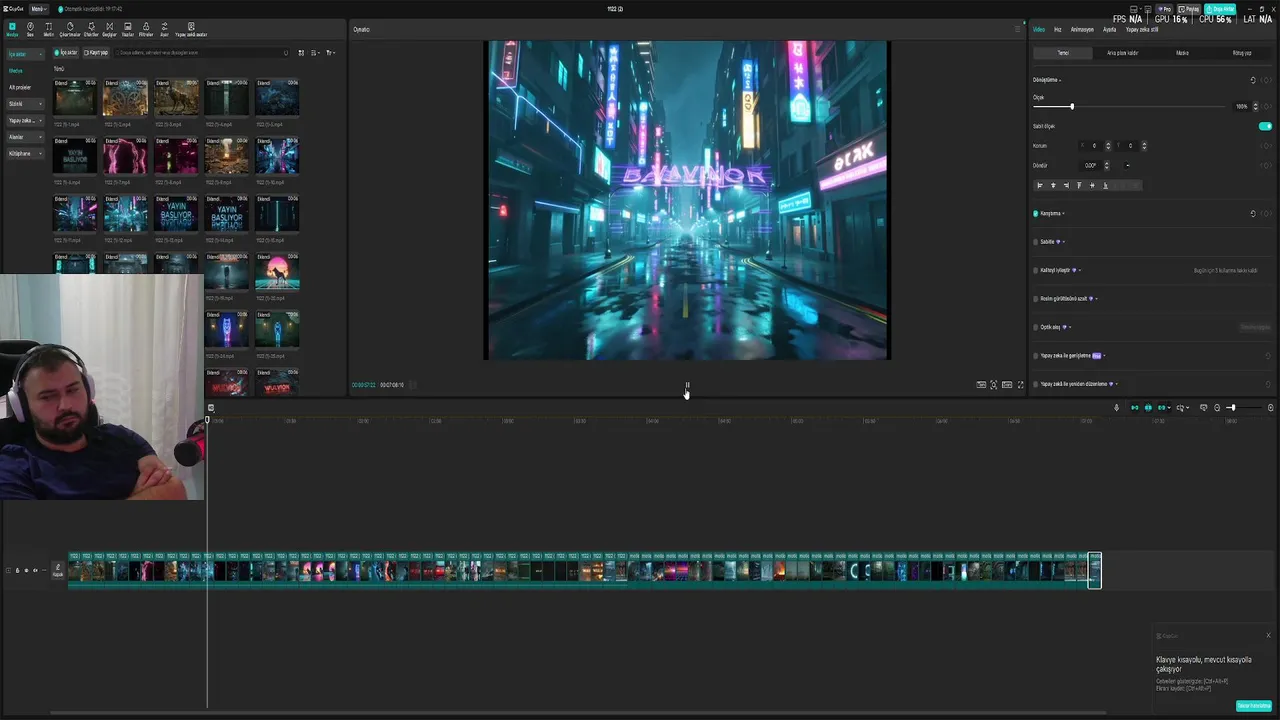Expand the İçe aktar sidebar dropdown
This screenshot has width=1280, height=720.
point(24,54)
